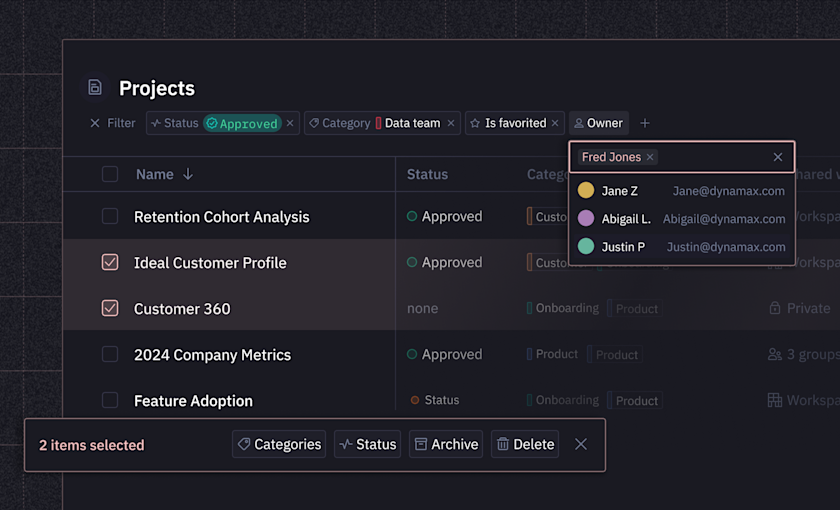Open the Categories bulk action menu

pos(279,444)
